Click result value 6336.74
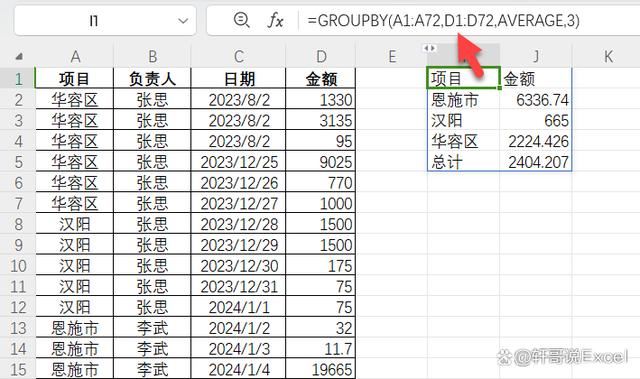The width and height of the screenshot is (640, 379). tap(536, 99)
